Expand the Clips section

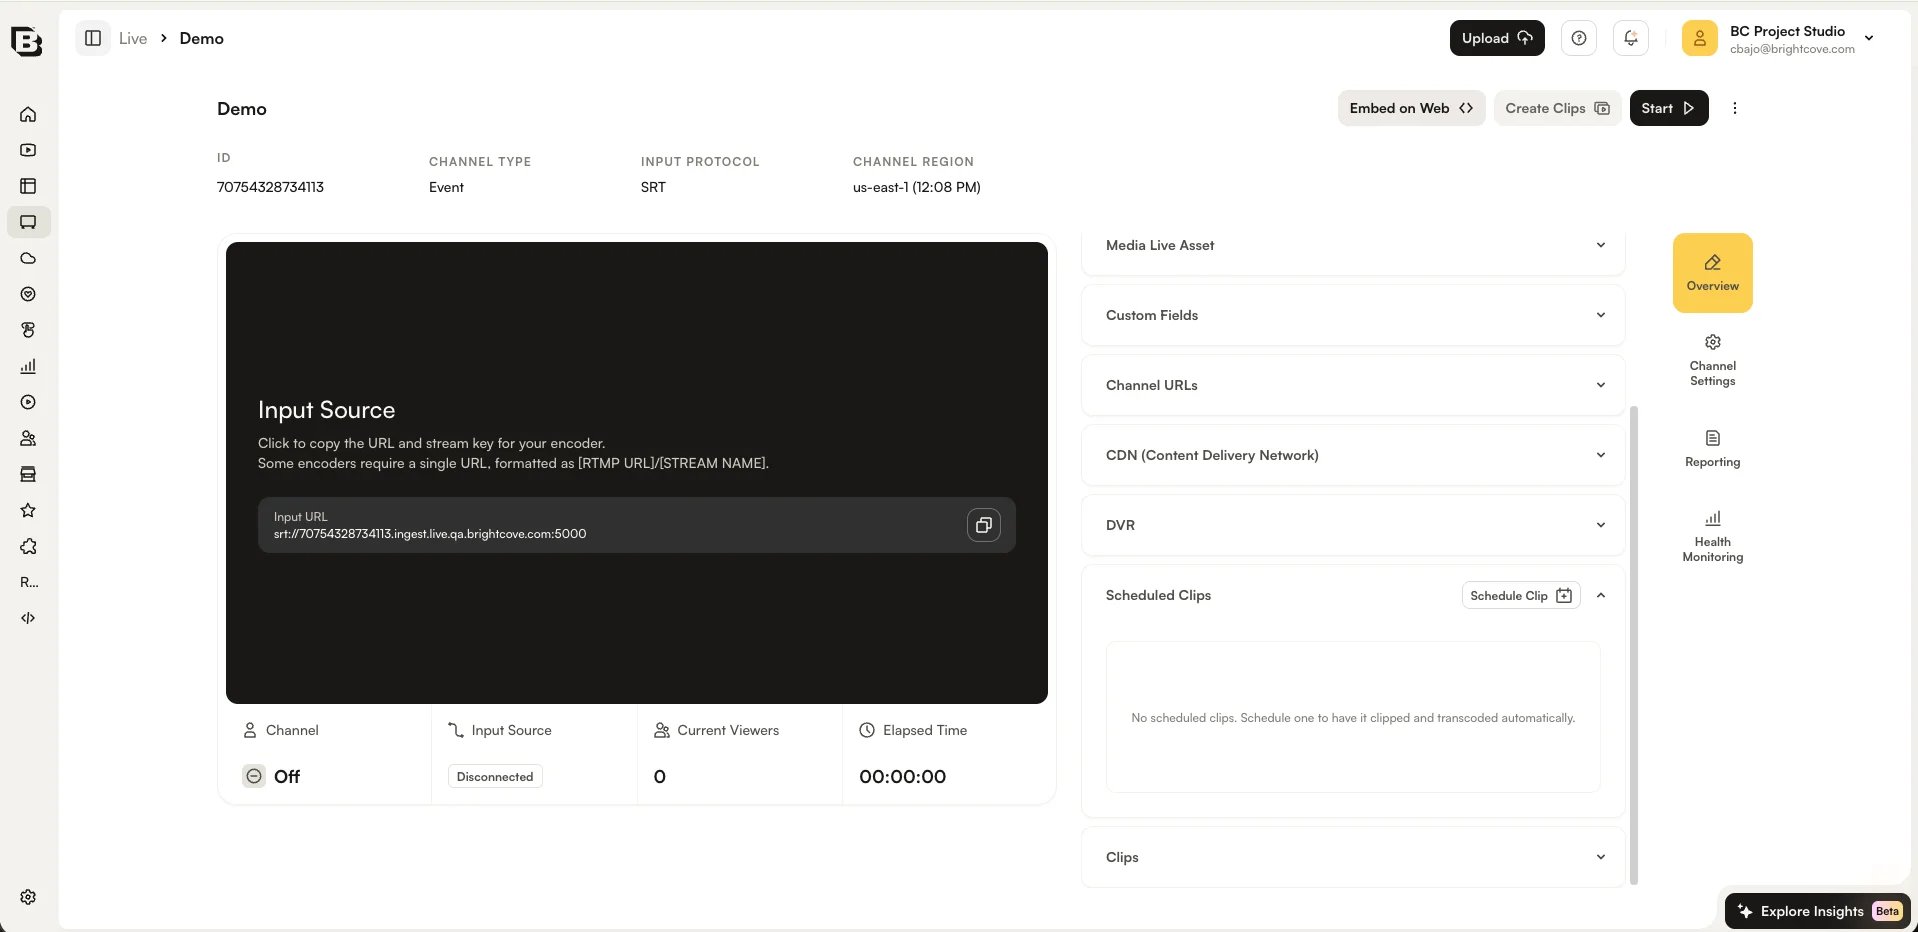click(x=1353, y=857)
